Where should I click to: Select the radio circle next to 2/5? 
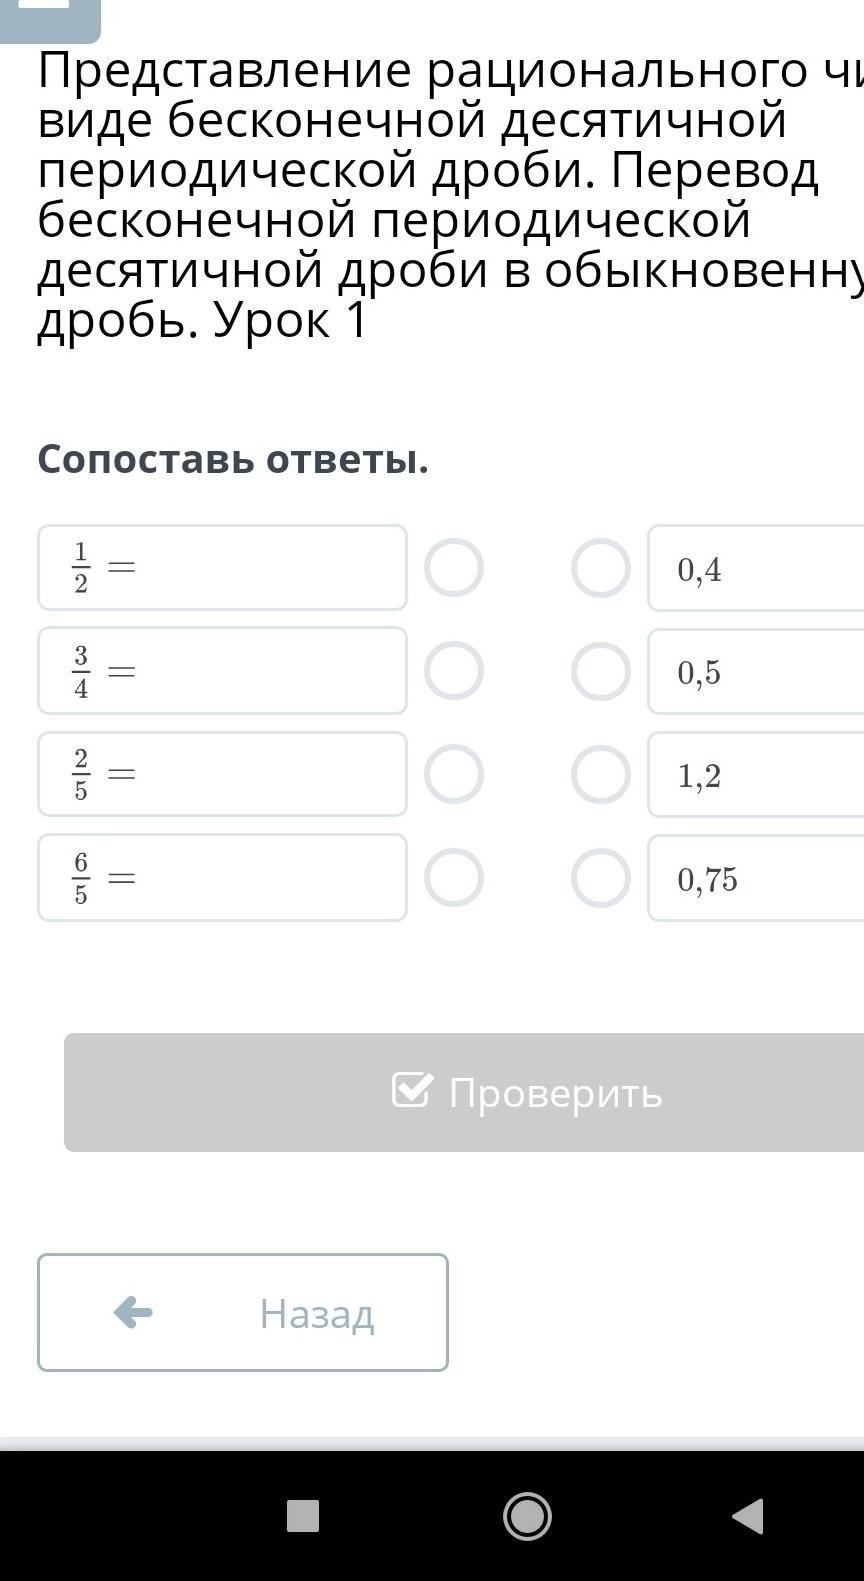[454, 774]
